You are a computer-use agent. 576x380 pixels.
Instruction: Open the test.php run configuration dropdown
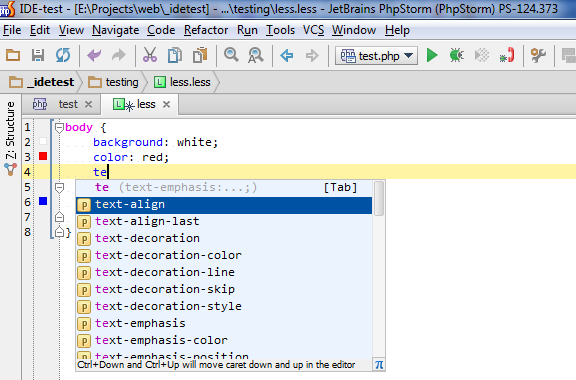click(376, 56)
